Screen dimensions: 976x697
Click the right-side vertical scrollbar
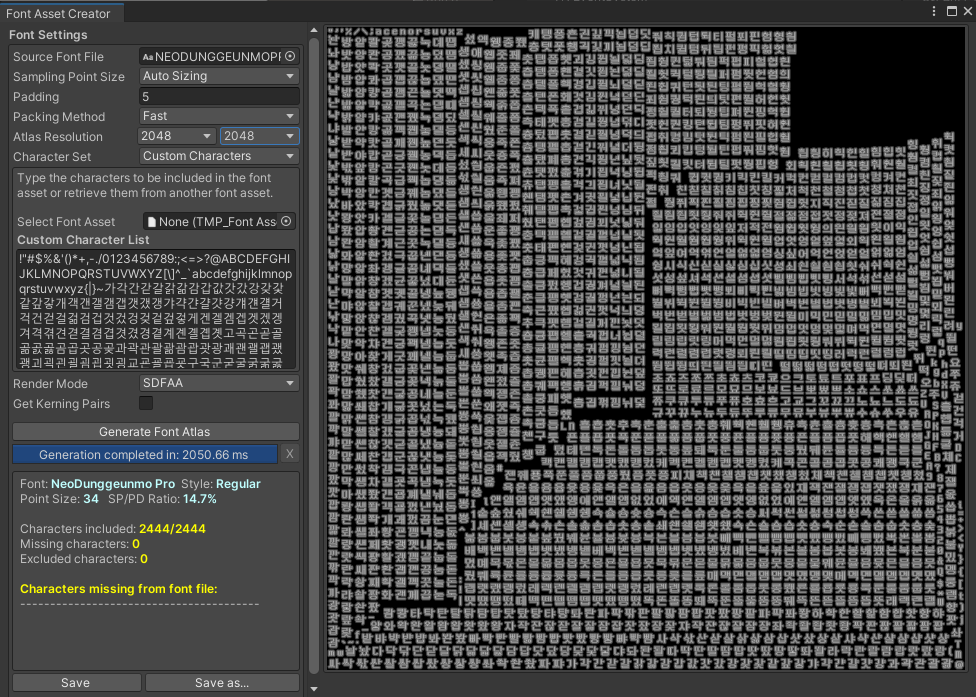click(313, 350)
